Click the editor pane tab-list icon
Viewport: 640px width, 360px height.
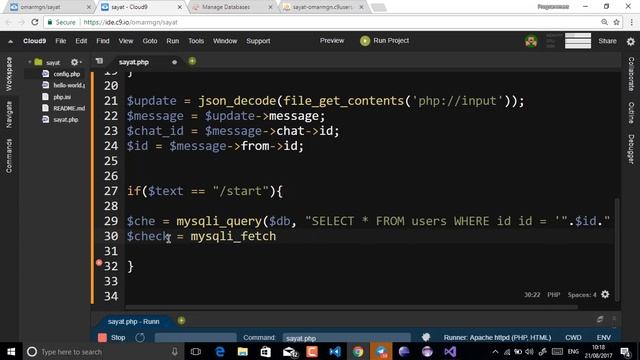coord(99,61)
